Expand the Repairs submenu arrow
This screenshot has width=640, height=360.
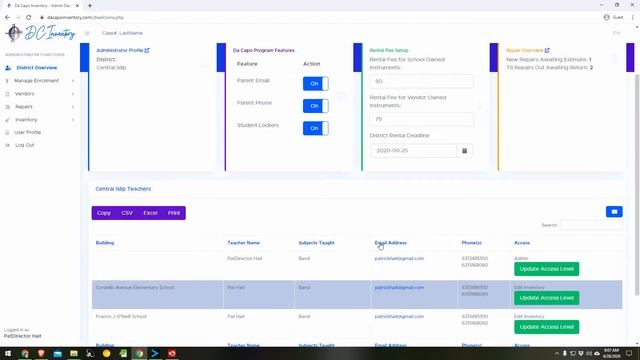click(x=73, y=107)
